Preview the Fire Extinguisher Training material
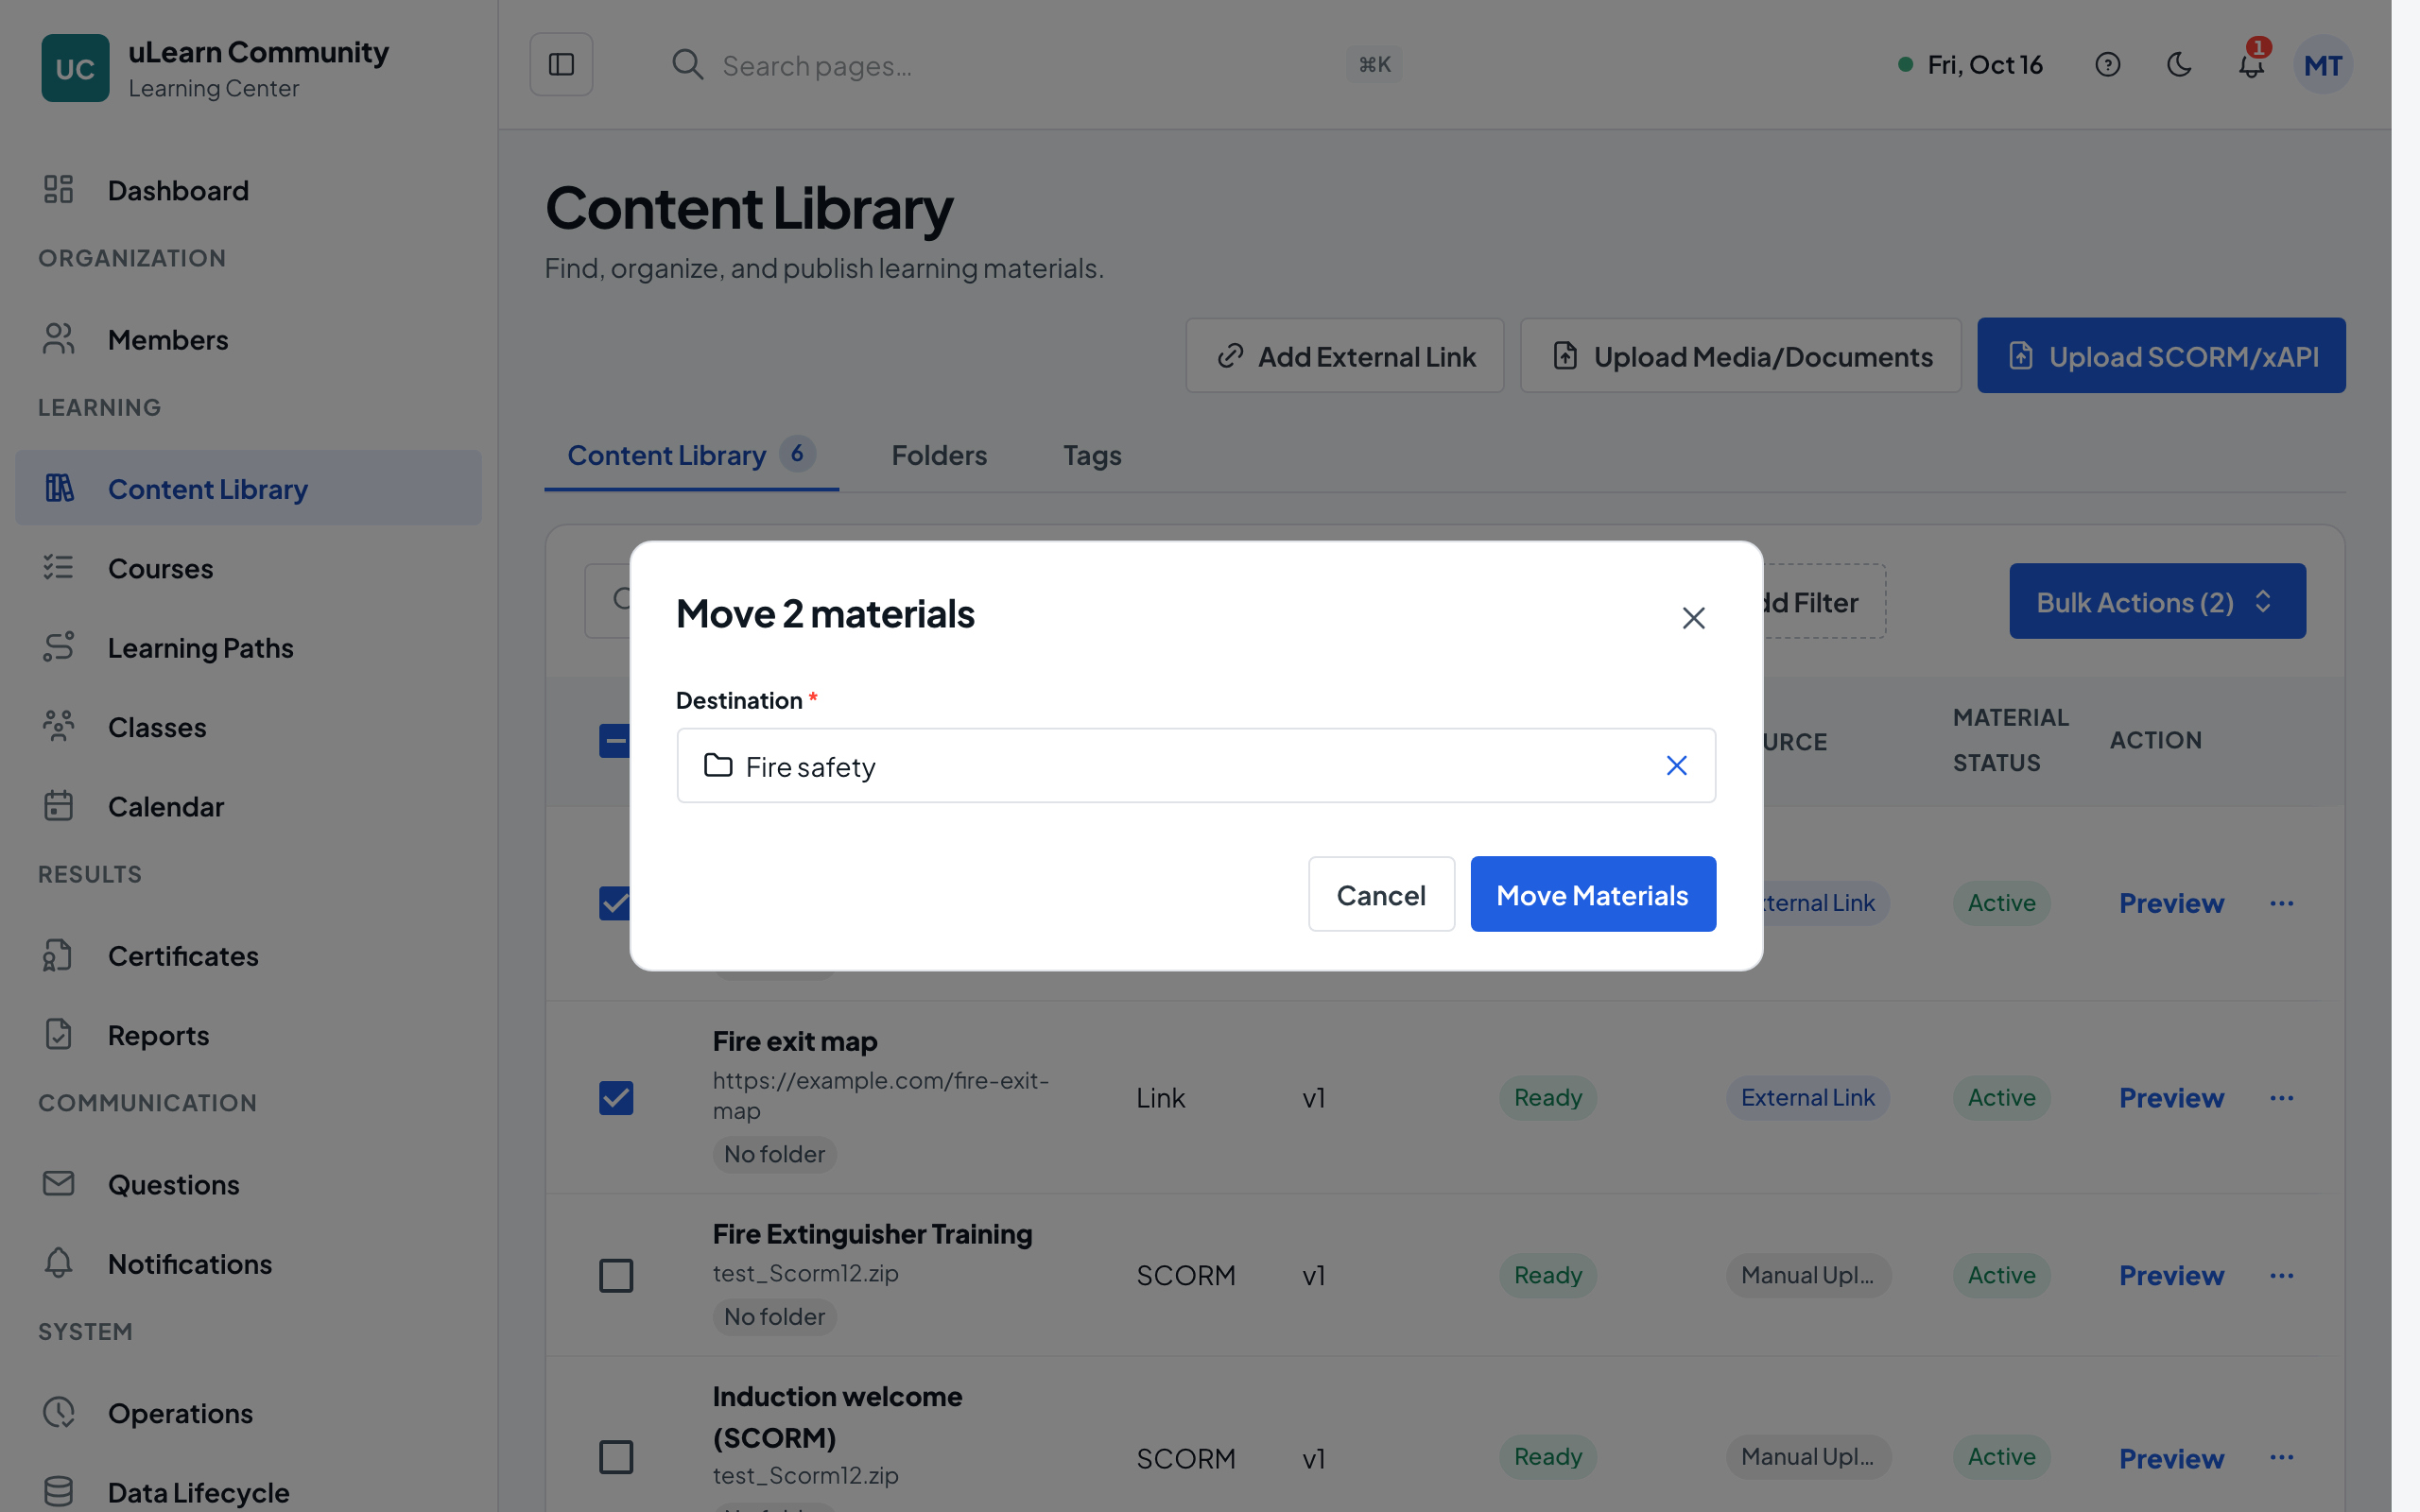This screenshot has height=1512, width=2420. coord(2171,1275)
